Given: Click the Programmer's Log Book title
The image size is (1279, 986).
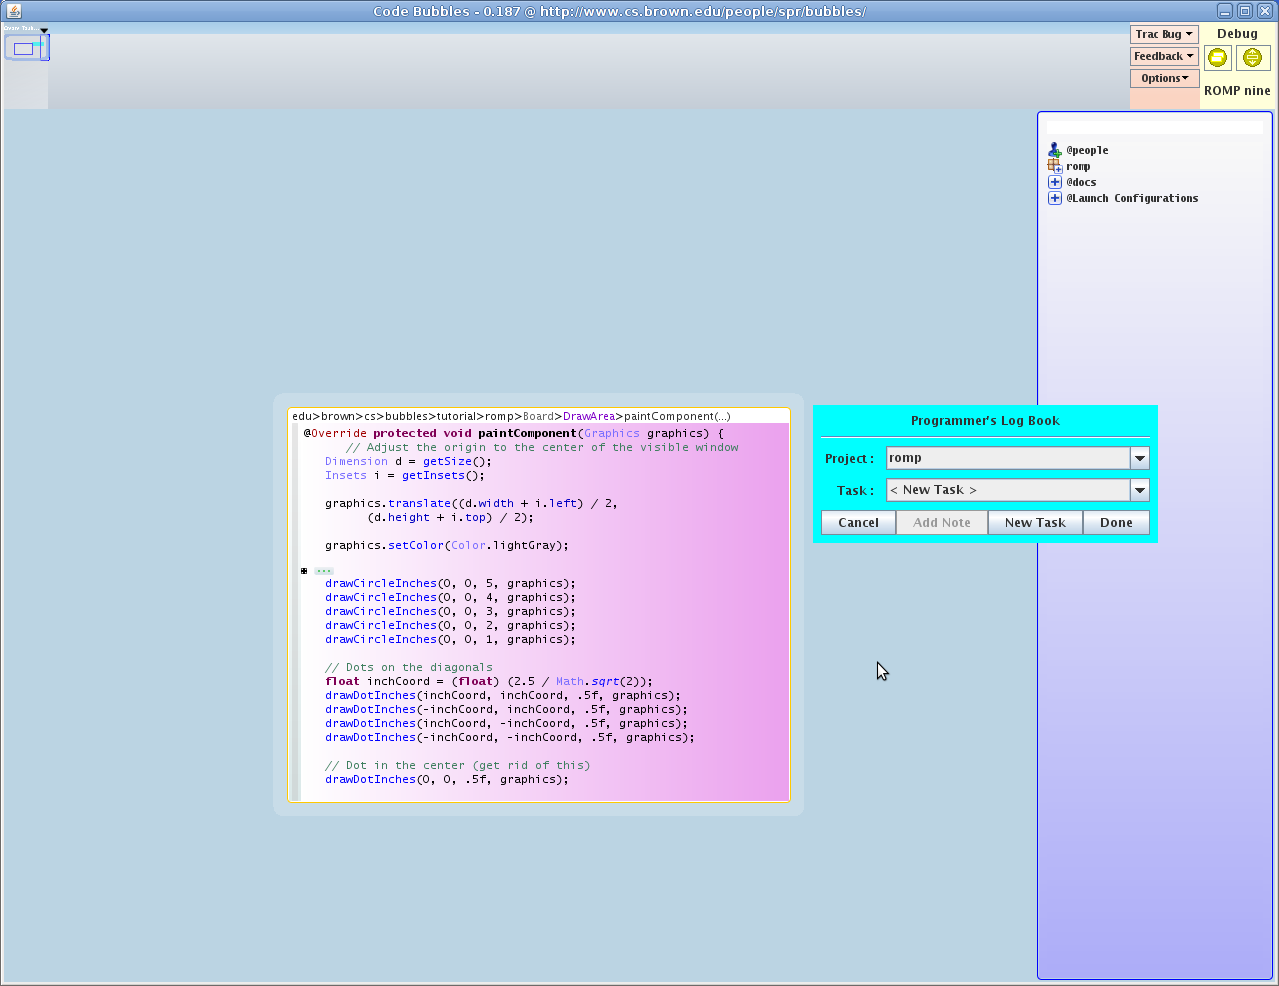Looking at the screenshot, I should tap(985, 421).
